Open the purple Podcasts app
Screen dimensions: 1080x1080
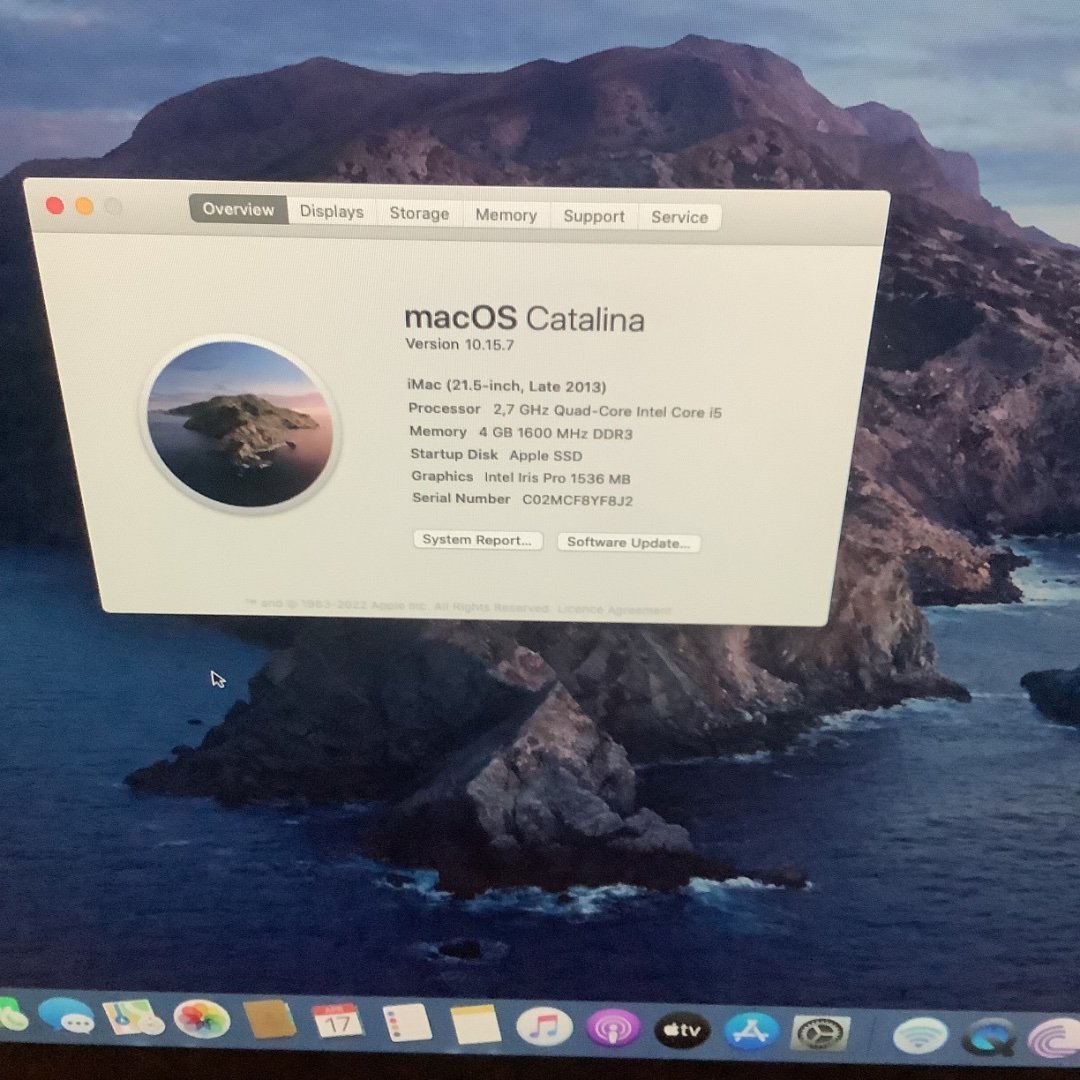point(612,1029)
